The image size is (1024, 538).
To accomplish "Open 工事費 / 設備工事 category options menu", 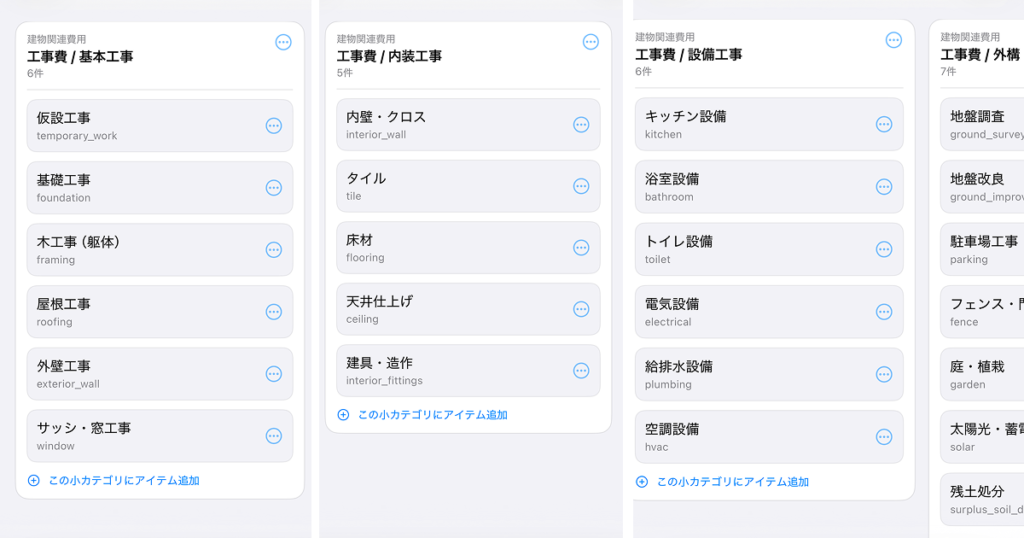I will point(894,40).
